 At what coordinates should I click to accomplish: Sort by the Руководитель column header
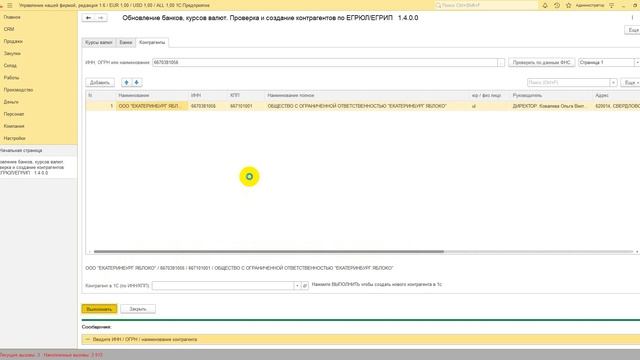point(551,95)
